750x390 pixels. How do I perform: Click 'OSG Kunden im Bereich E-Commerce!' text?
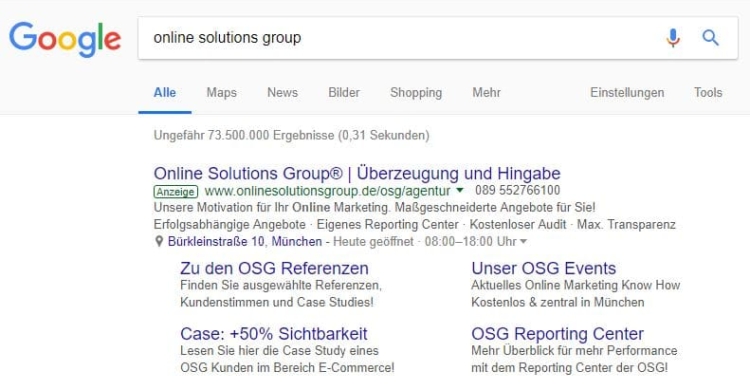(x=287, y=368)
